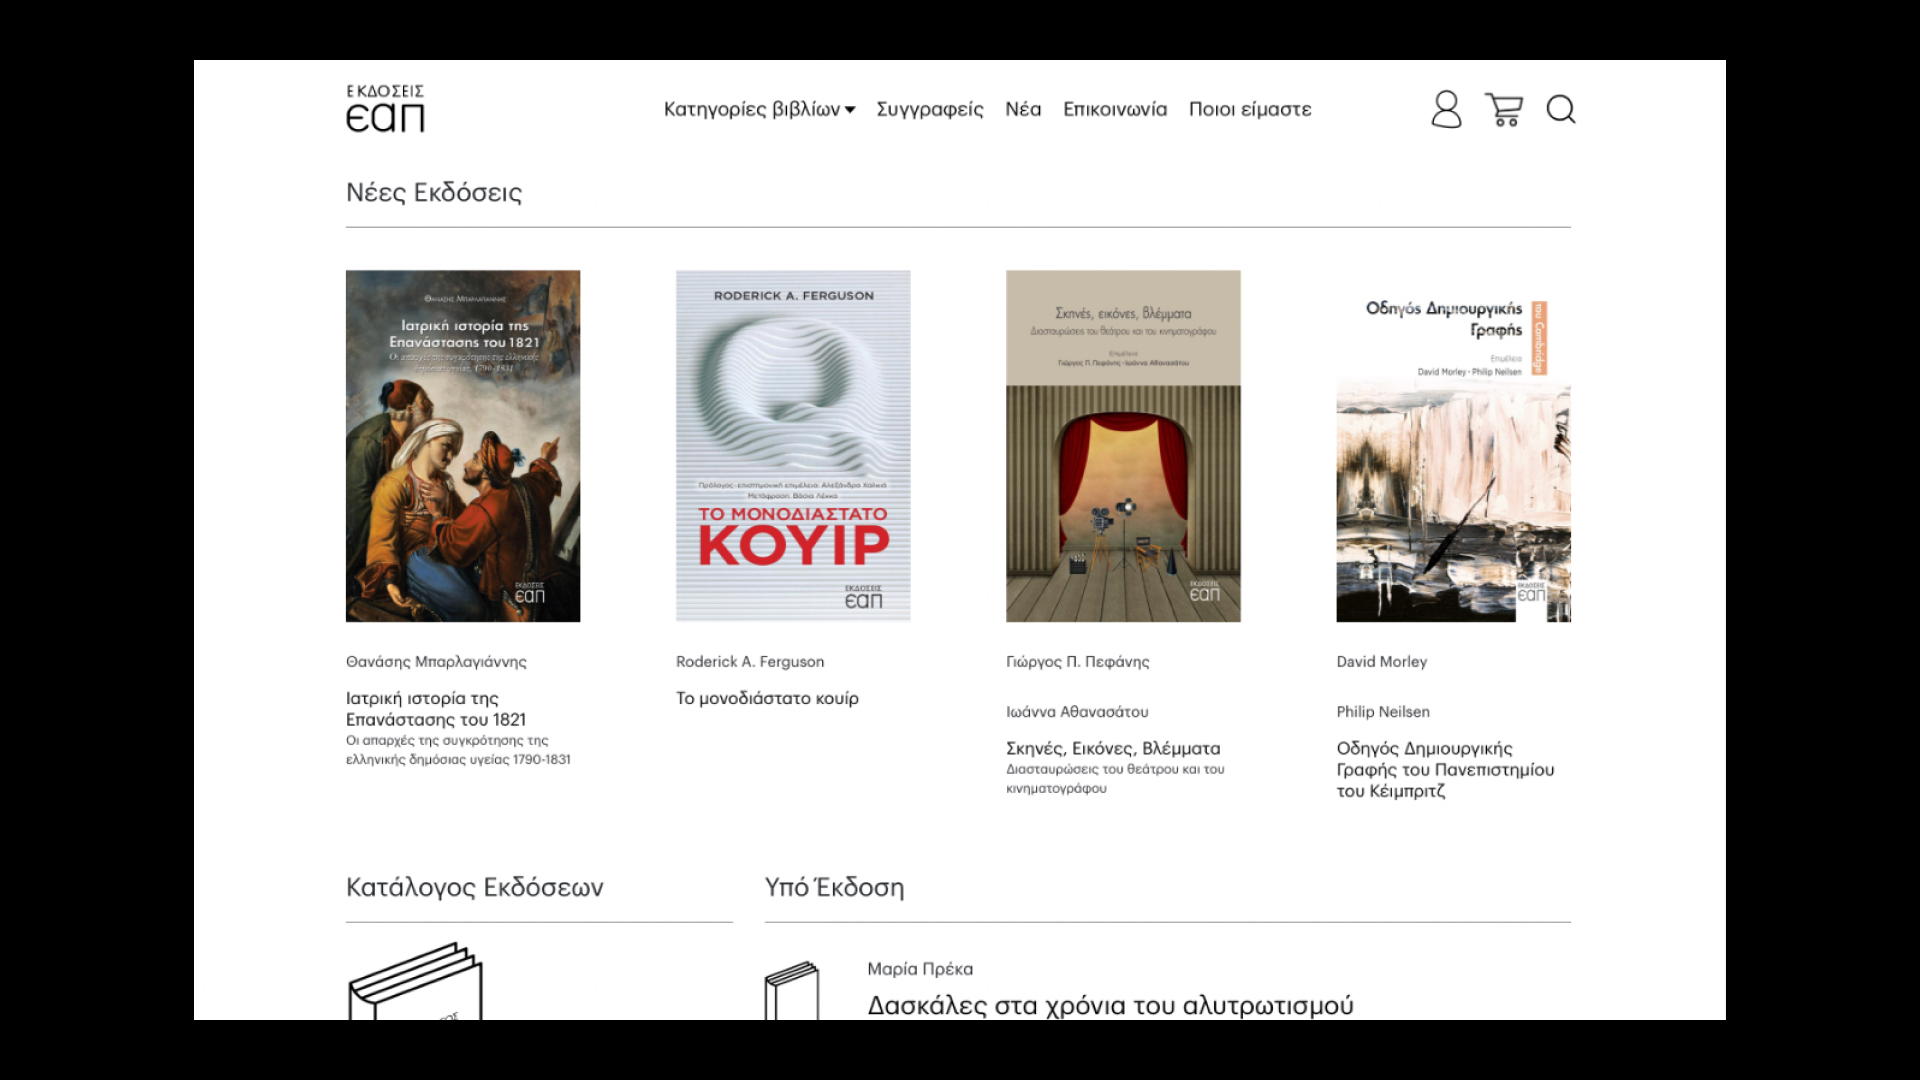This screenshot has height=1080, width=1920.
Task: Open the Ποιοι είμαστε page
Action: pos(1250,109)
